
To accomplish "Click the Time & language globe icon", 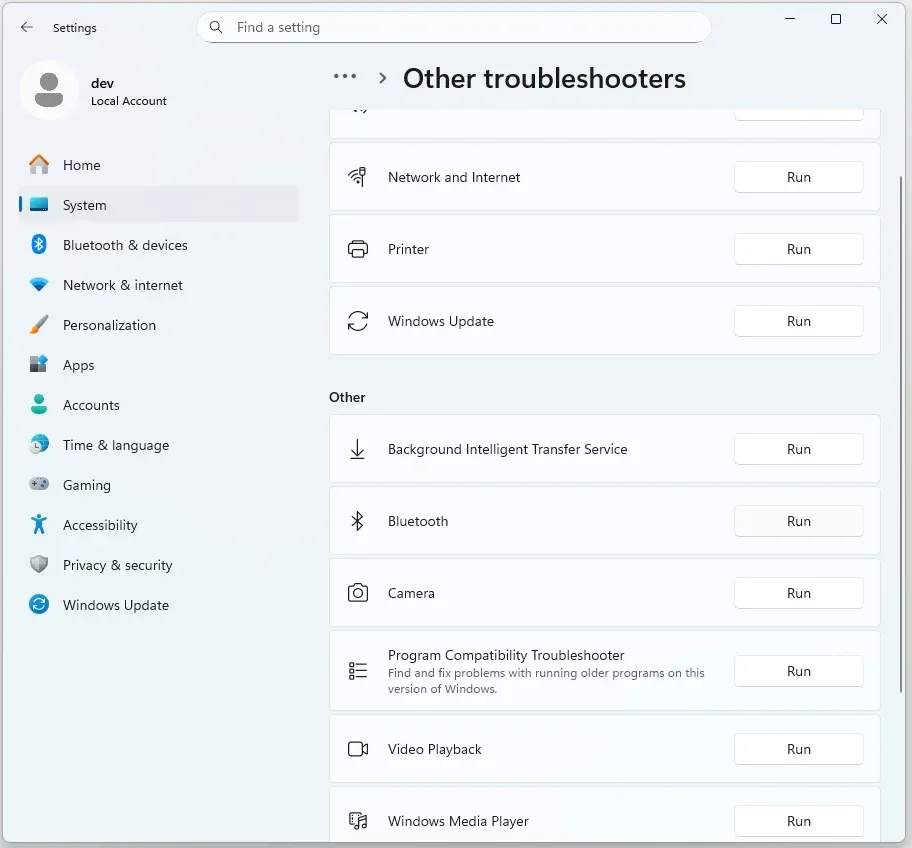I will point(39,444).
